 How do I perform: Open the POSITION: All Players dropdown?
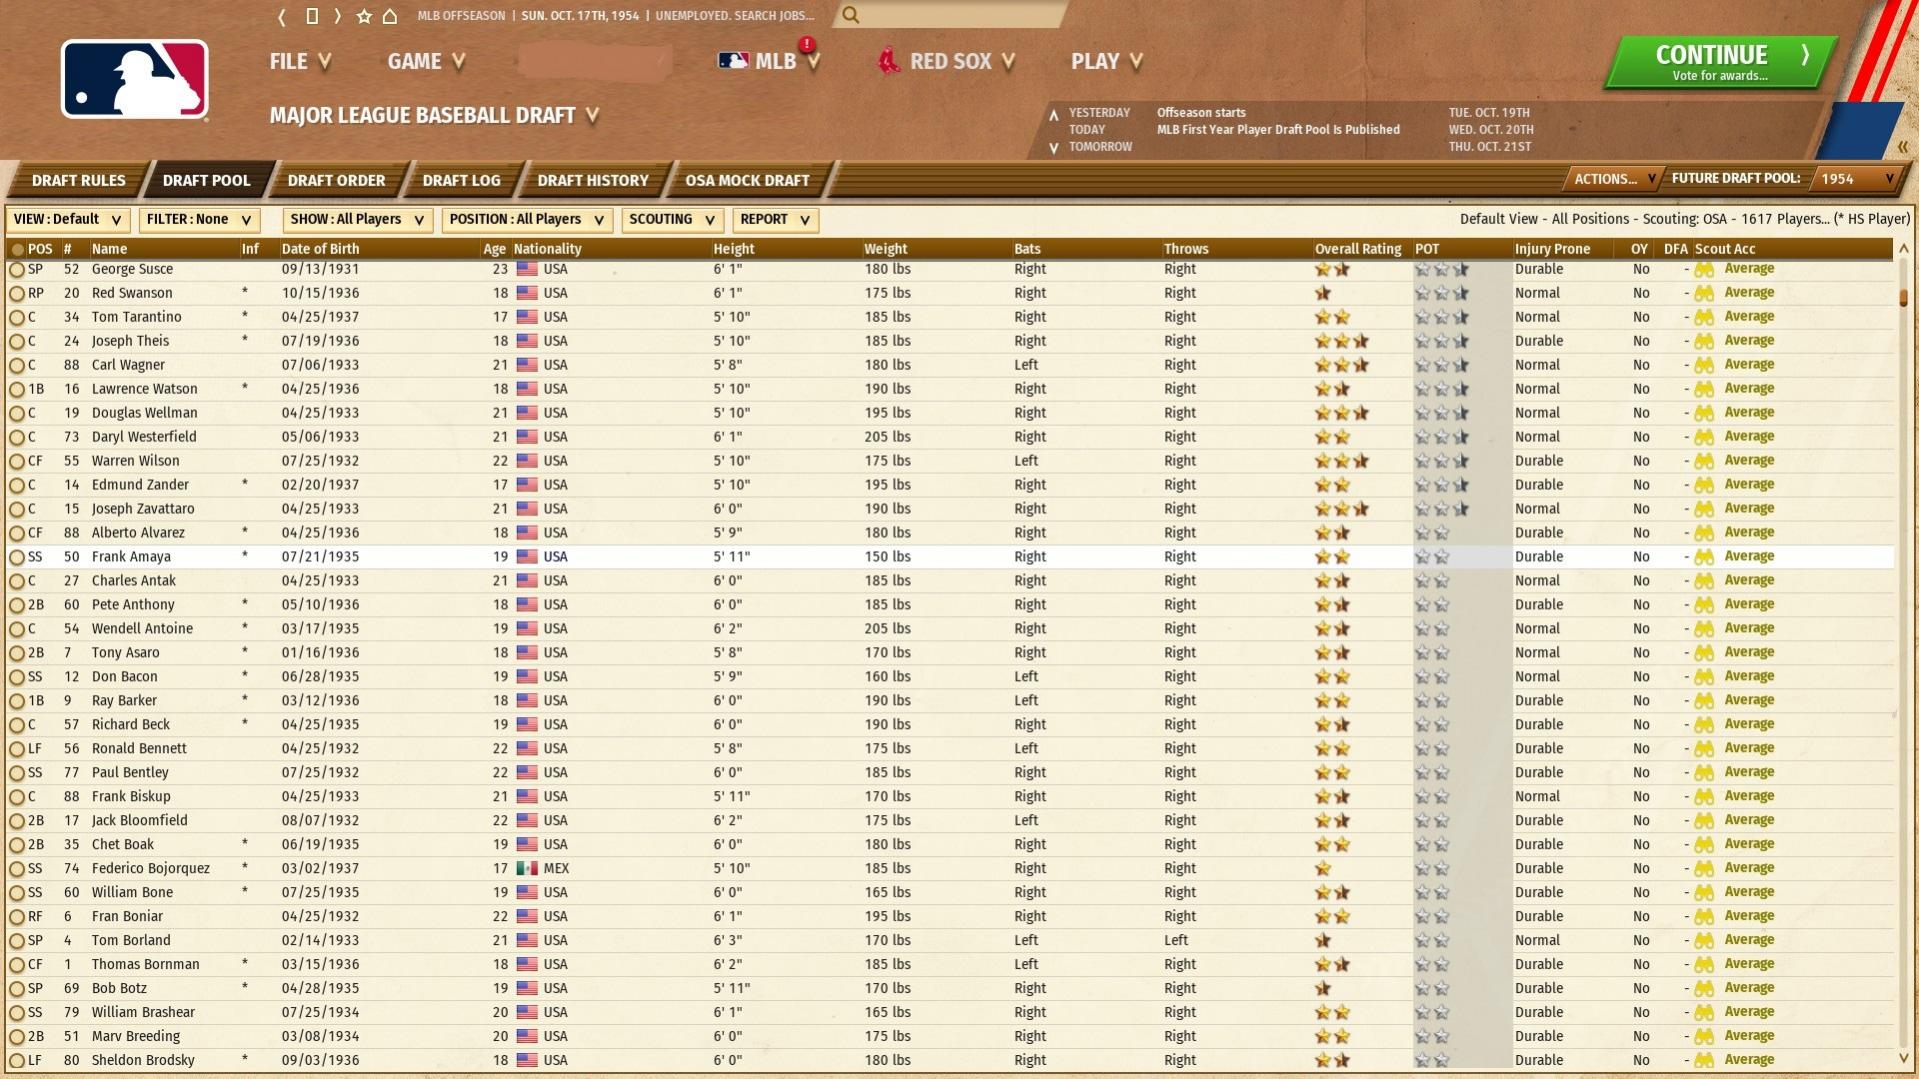(x=527, y=220)
